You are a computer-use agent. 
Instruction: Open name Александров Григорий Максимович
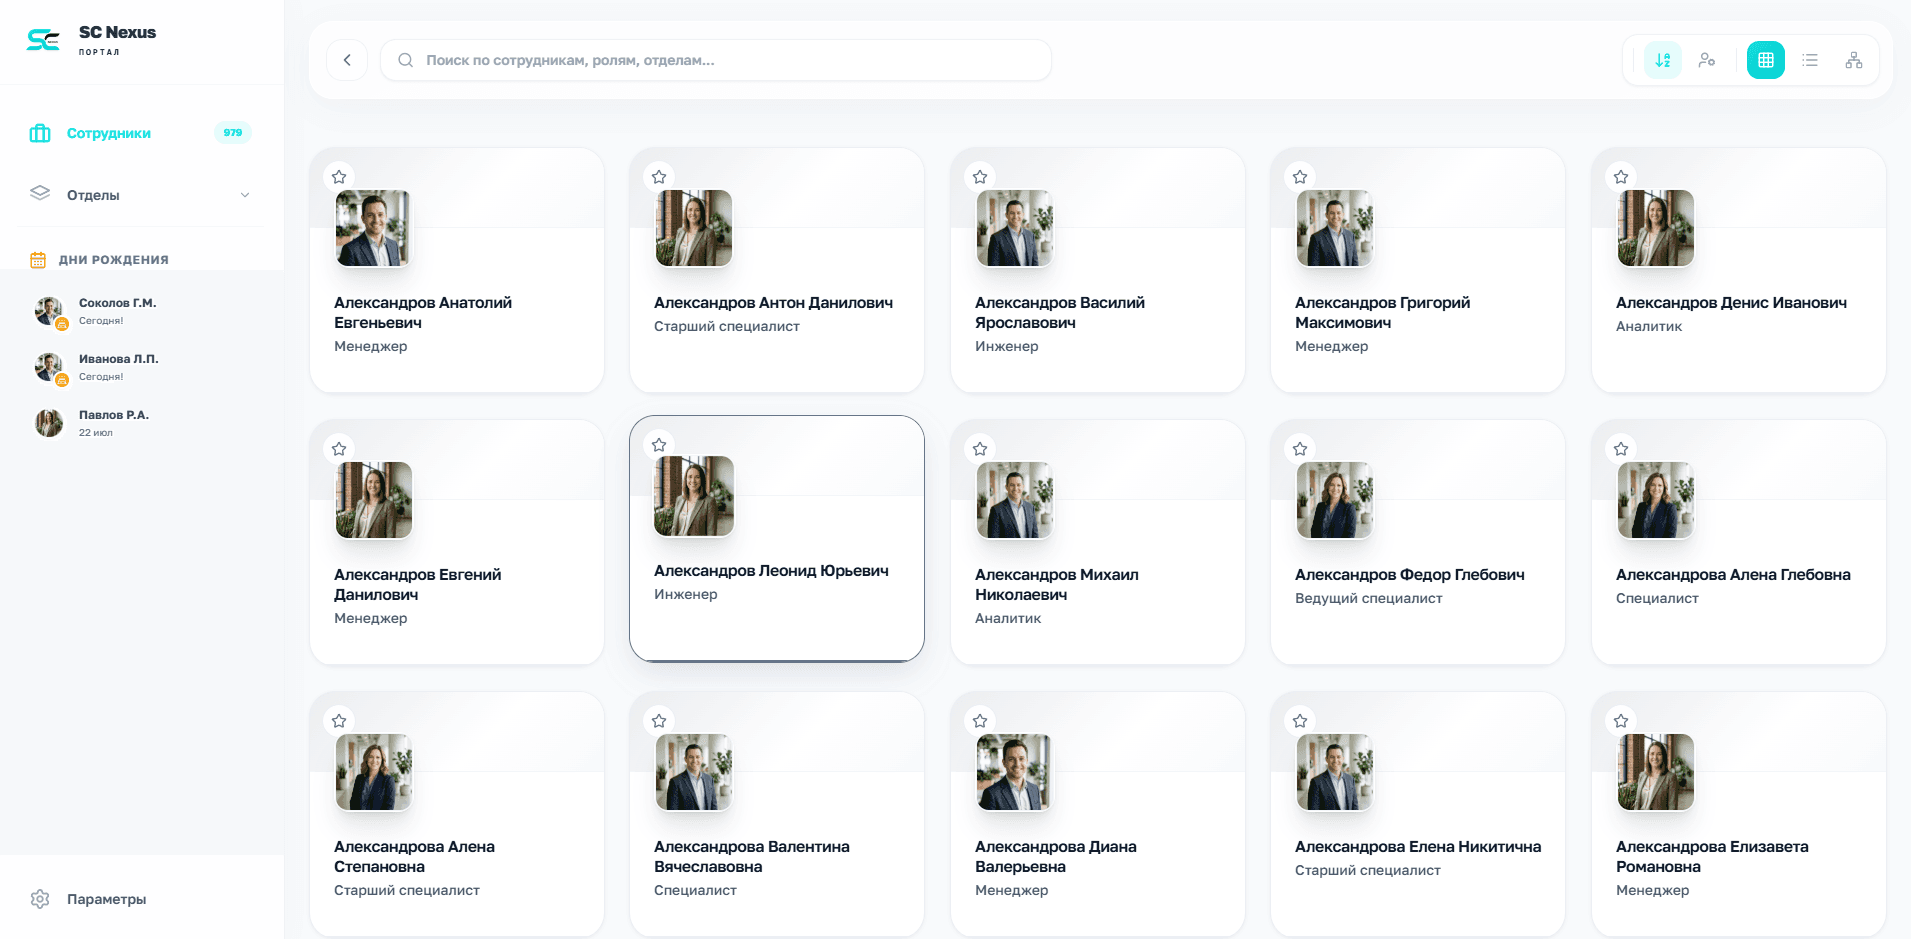click(1382, 313)
